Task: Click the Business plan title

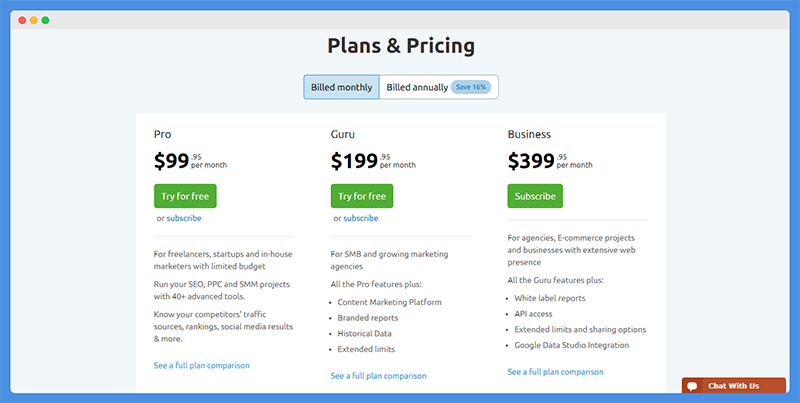Action: pos(529,134)
